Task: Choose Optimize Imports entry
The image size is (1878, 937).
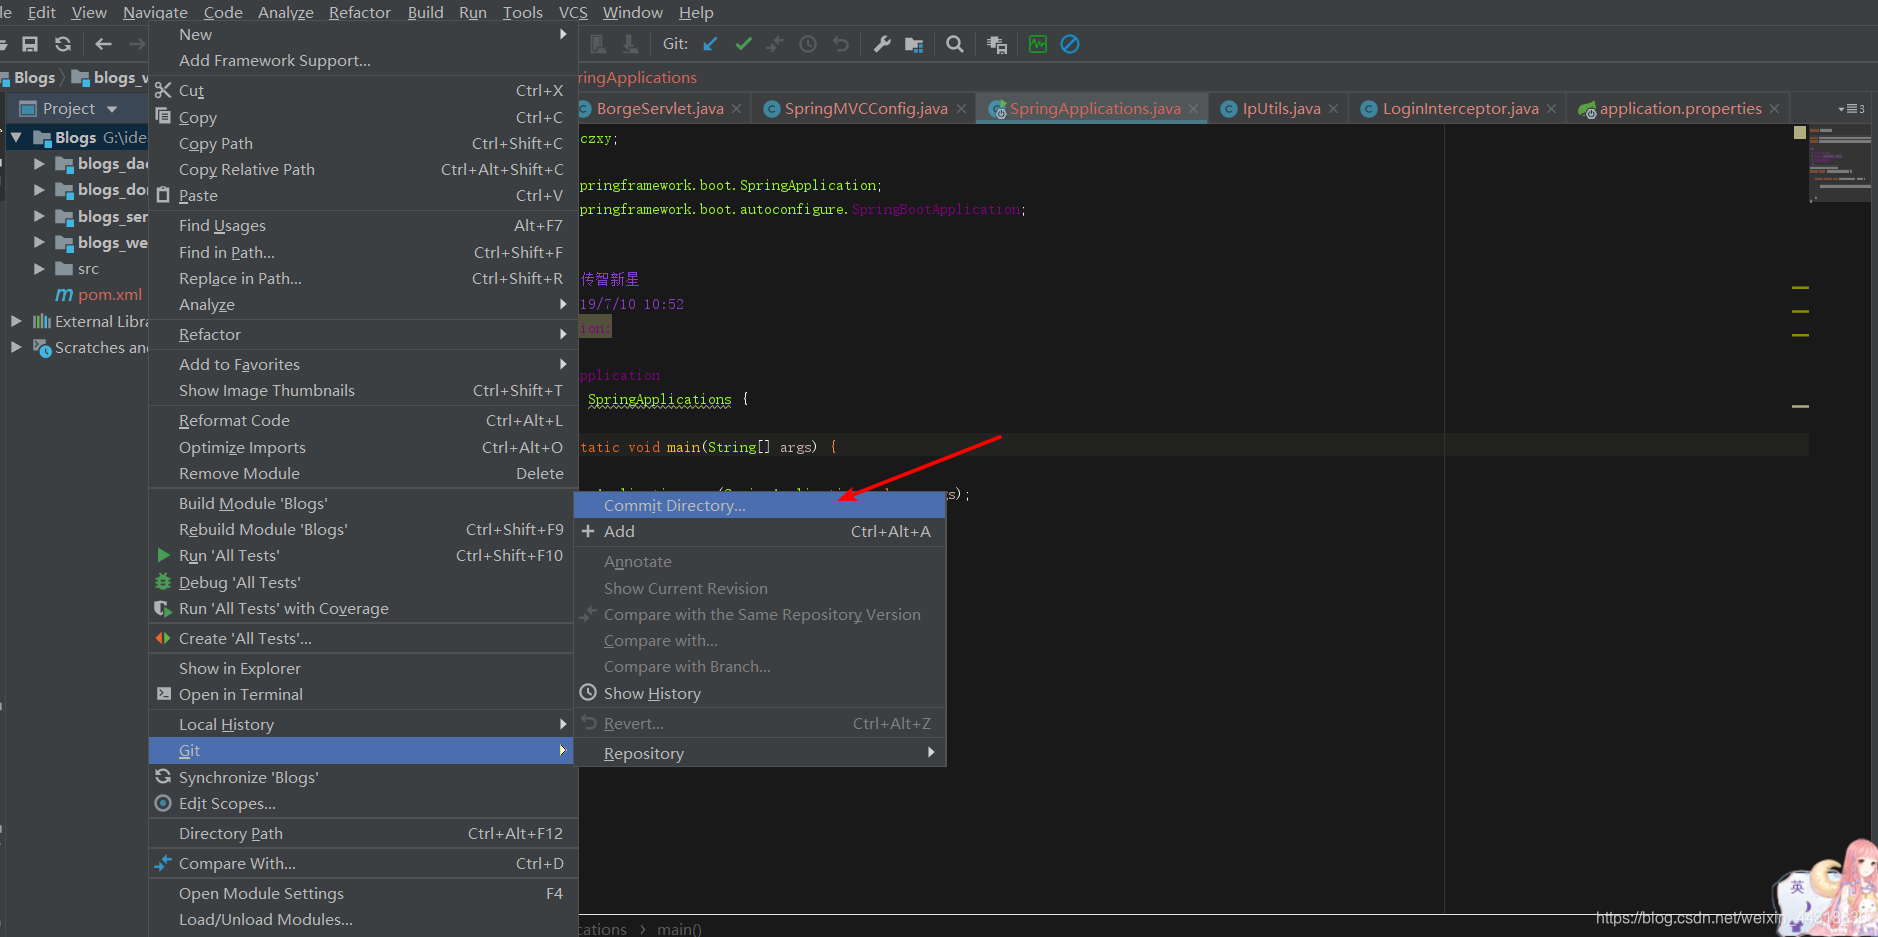Action: coord(363,447)
